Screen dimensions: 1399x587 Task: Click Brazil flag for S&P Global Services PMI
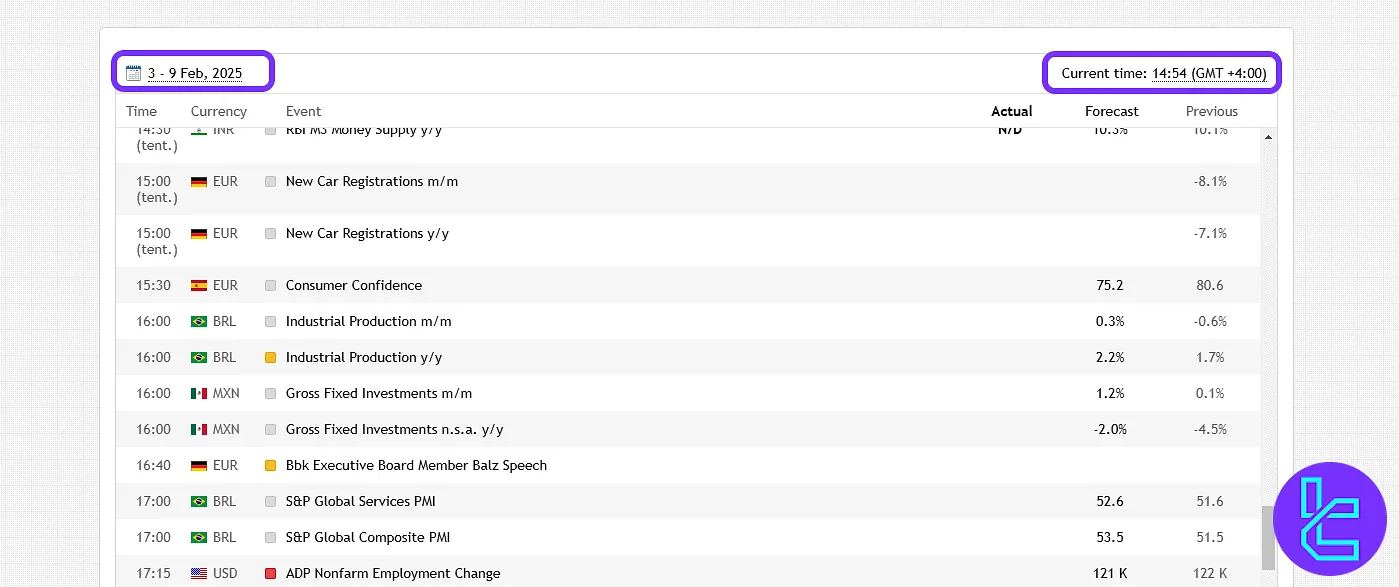[199, 501]
